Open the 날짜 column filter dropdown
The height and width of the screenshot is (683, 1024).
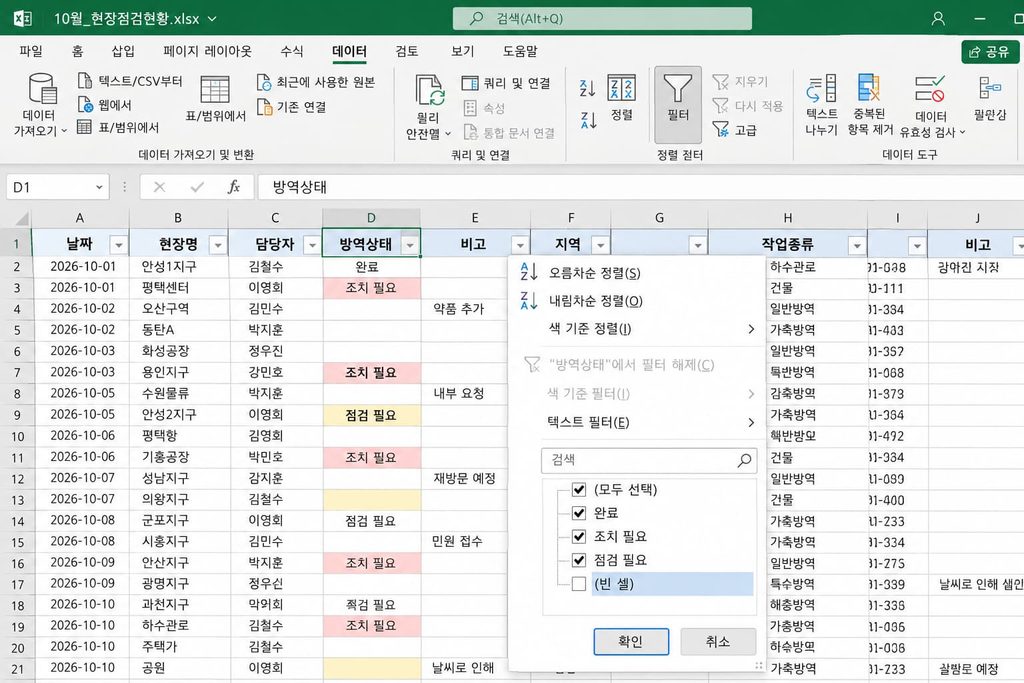(119, 245)
